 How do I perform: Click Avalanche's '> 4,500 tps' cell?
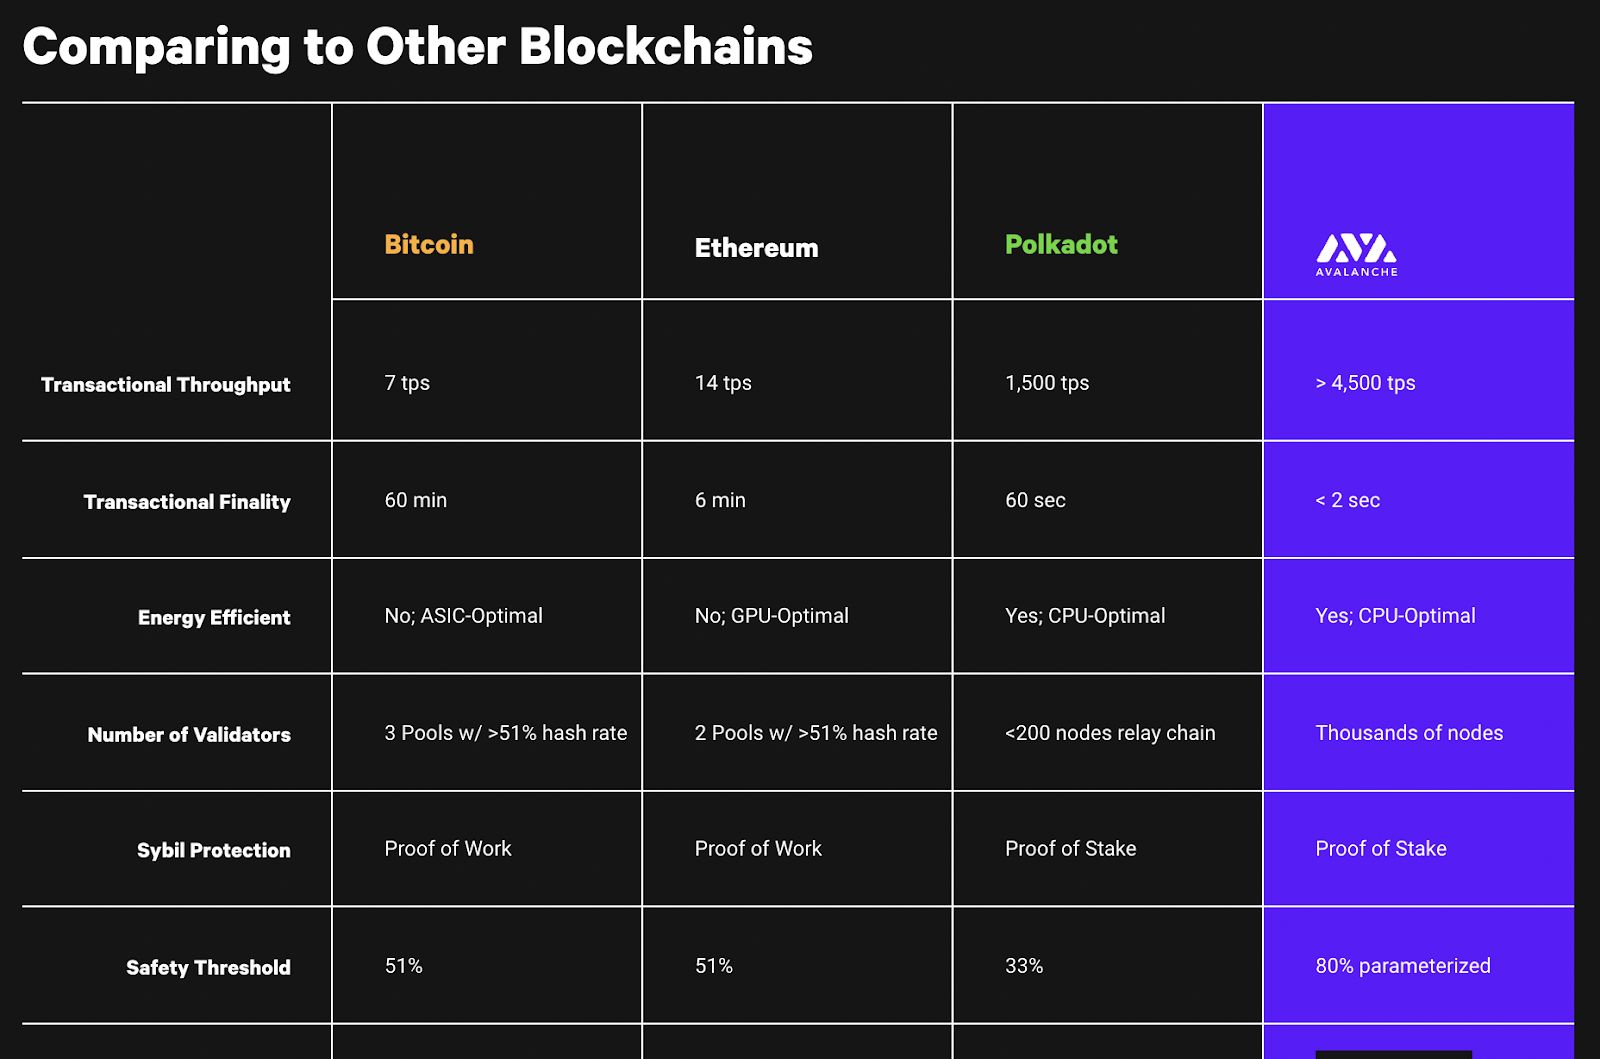tap(1365, 383)
